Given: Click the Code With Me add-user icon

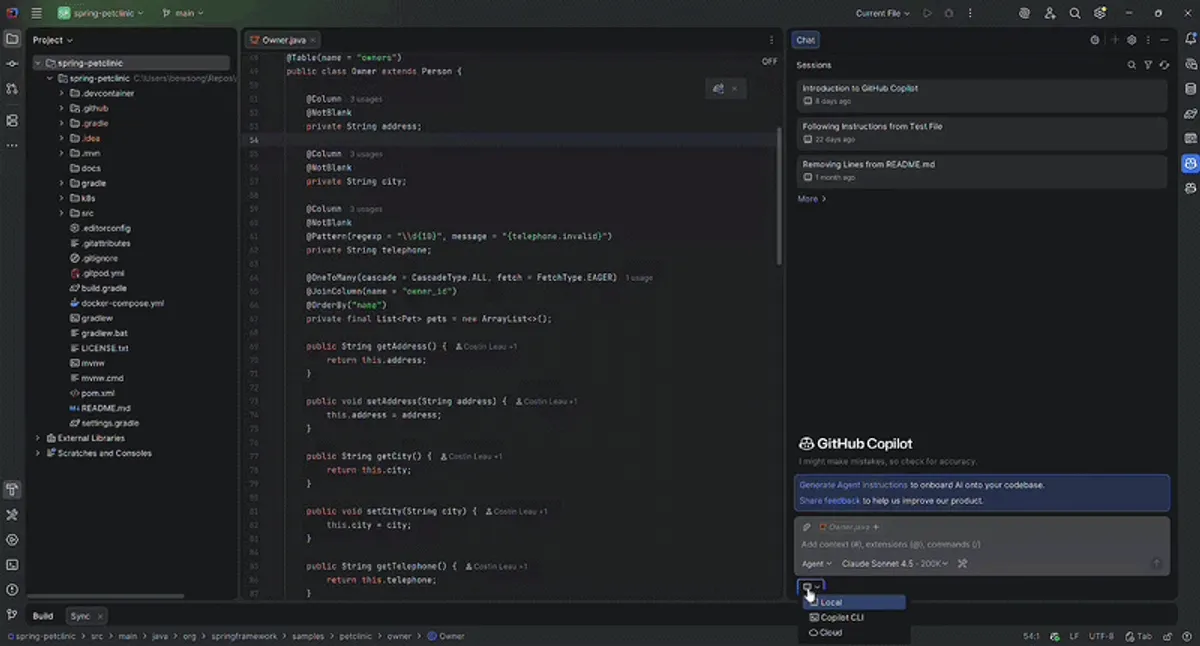Looking at the screenshot, I should (x=1050, y=13).
